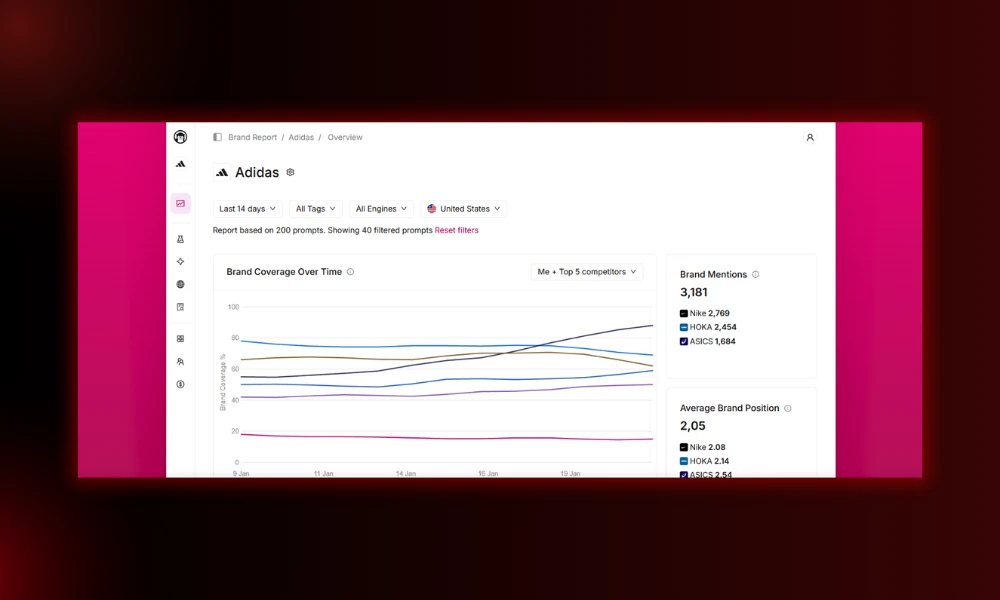Screen dimensions: 1000x600
Task: Click the HOKA 2.14 position entry
Action: pos(705,461)
